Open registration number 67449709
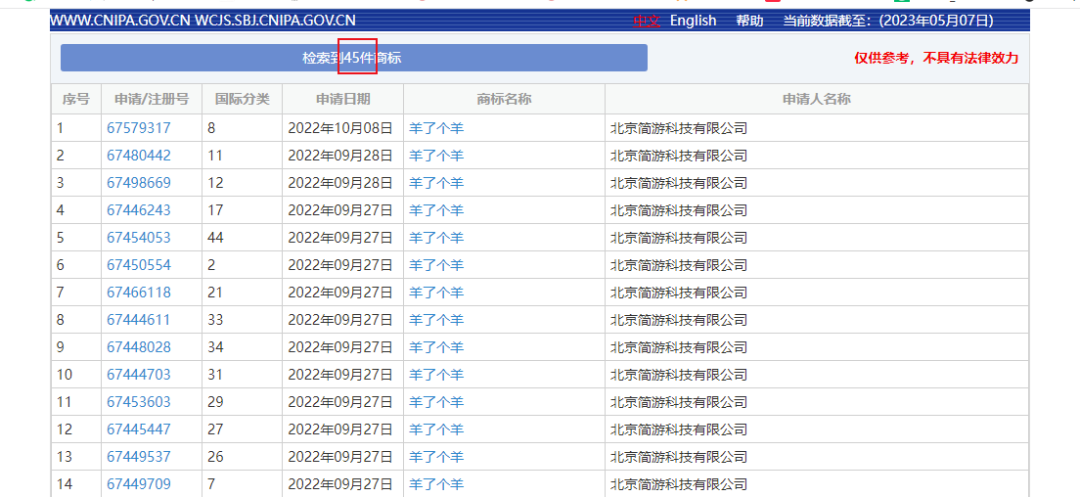 [138, 484]
